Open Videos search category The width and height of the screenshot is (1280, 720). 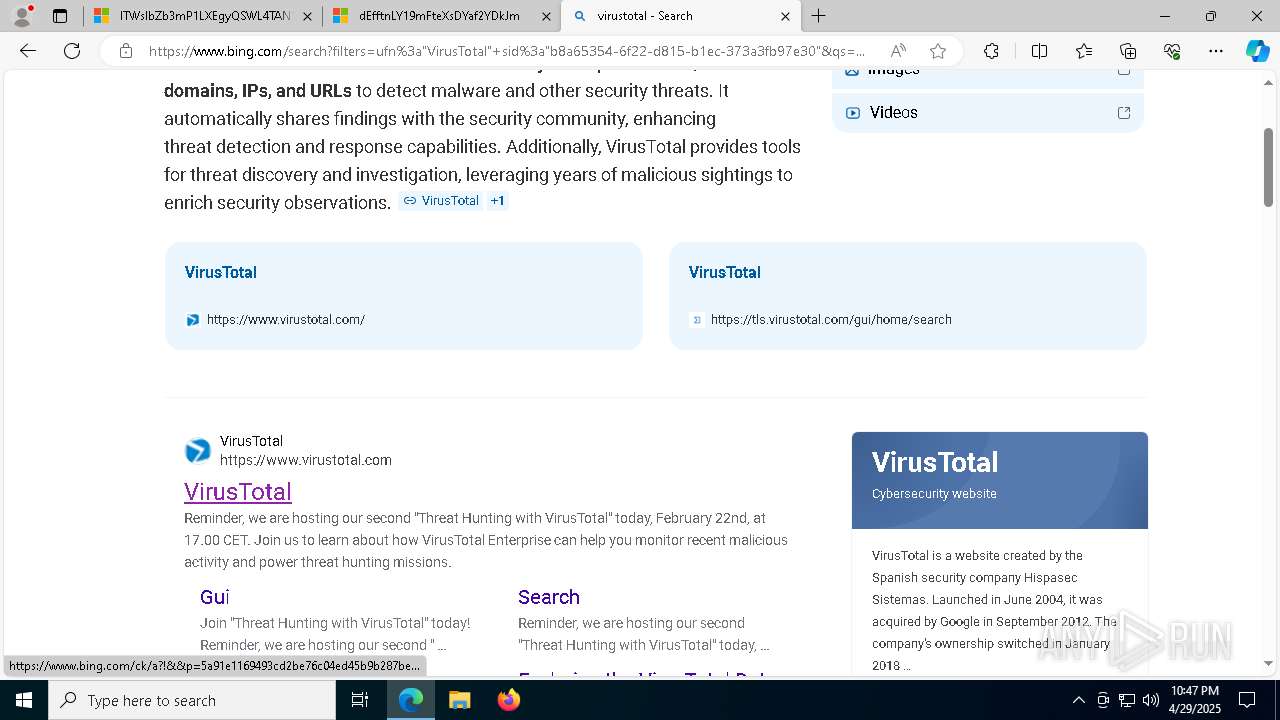(893, 113)
